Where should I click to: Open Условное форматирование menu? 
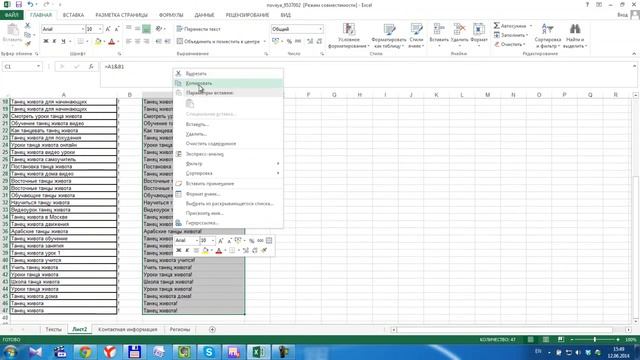349,36
